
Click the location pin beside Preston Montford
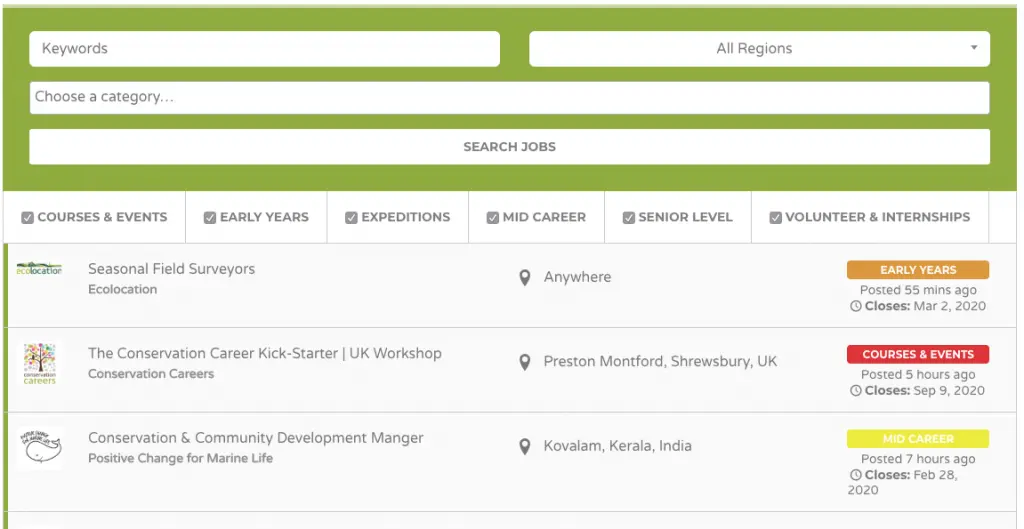pos(524,362)
